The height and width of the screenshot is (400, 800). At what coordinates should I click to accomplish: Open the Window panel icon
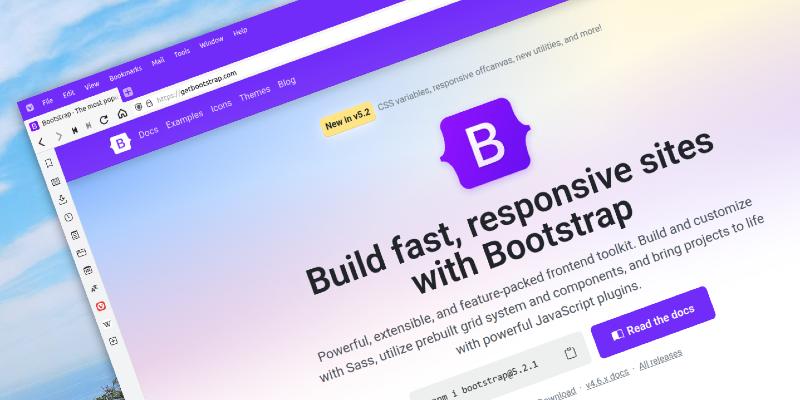tap(81, 253)
